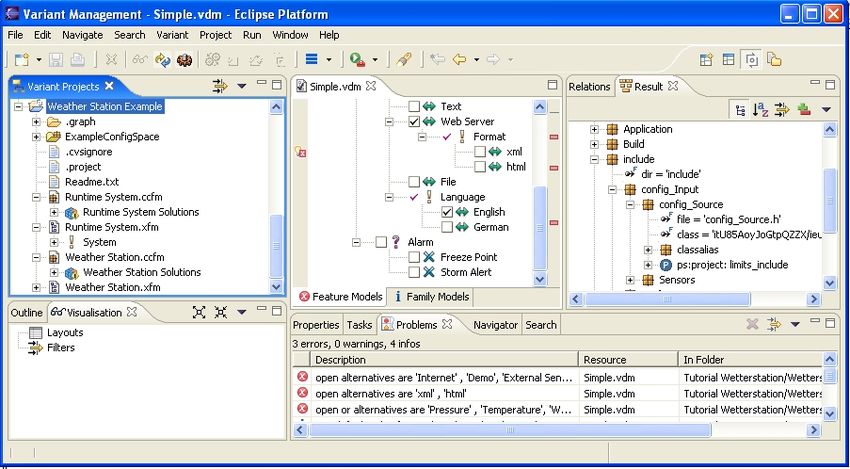Click the Problems panel horizontal scrollbar
This screenshot has width=850, height=469.
pos(510,430)
